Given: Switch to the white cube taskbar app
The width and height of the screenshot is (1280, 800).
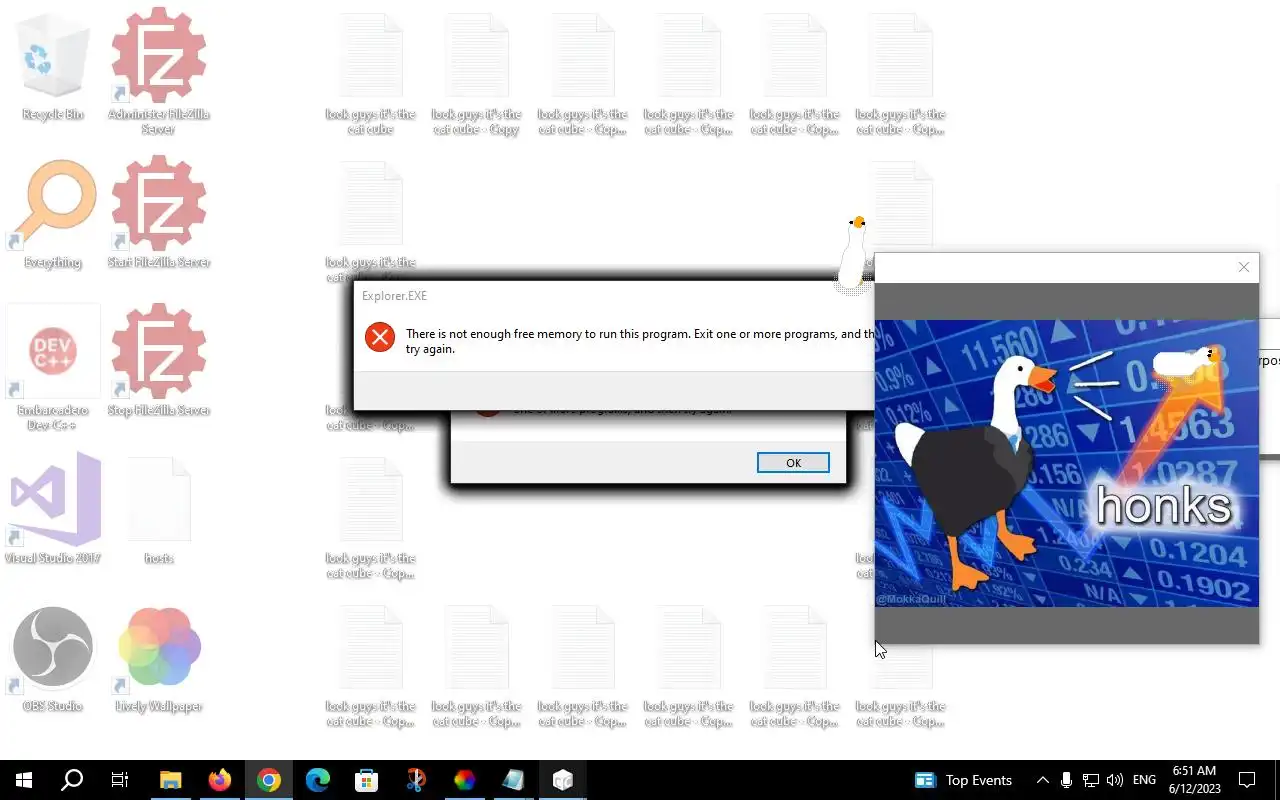Looking at the screenshot, I should tap(563, 780).
